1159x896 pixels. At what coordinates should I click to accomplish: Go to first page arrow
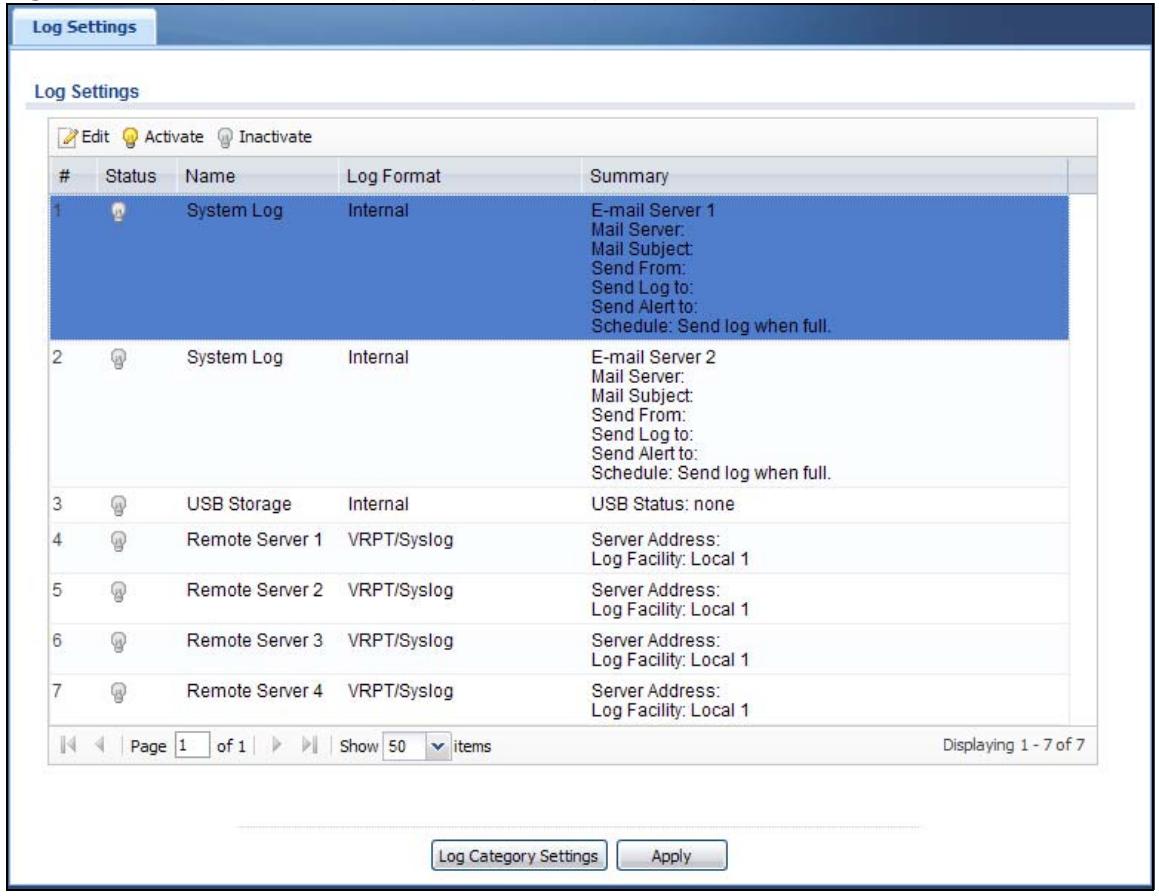click(x=68, y=745)
